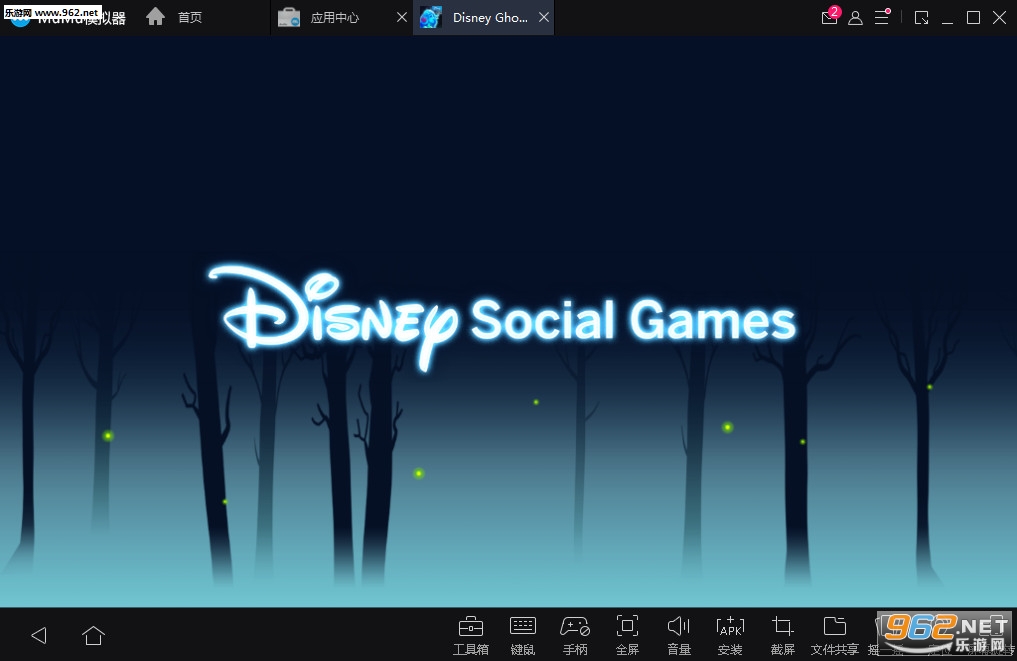The width and height of the screenshot is (1017, 661).
Task: Close the Disney Gho... tab
Action: (544, 18)
